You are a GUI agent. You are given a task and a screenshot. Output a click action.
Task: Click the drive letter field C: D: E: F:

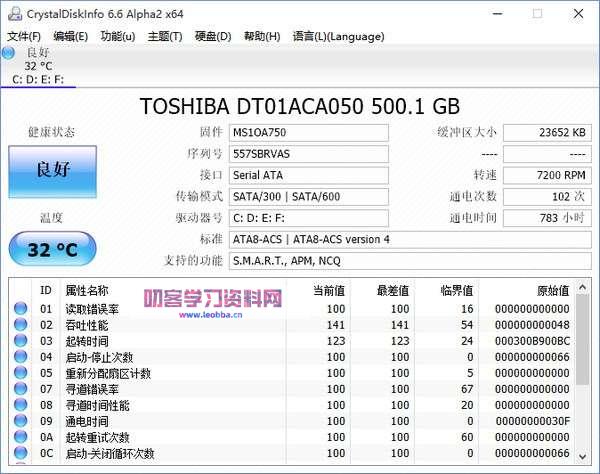[x=309, y=218]
